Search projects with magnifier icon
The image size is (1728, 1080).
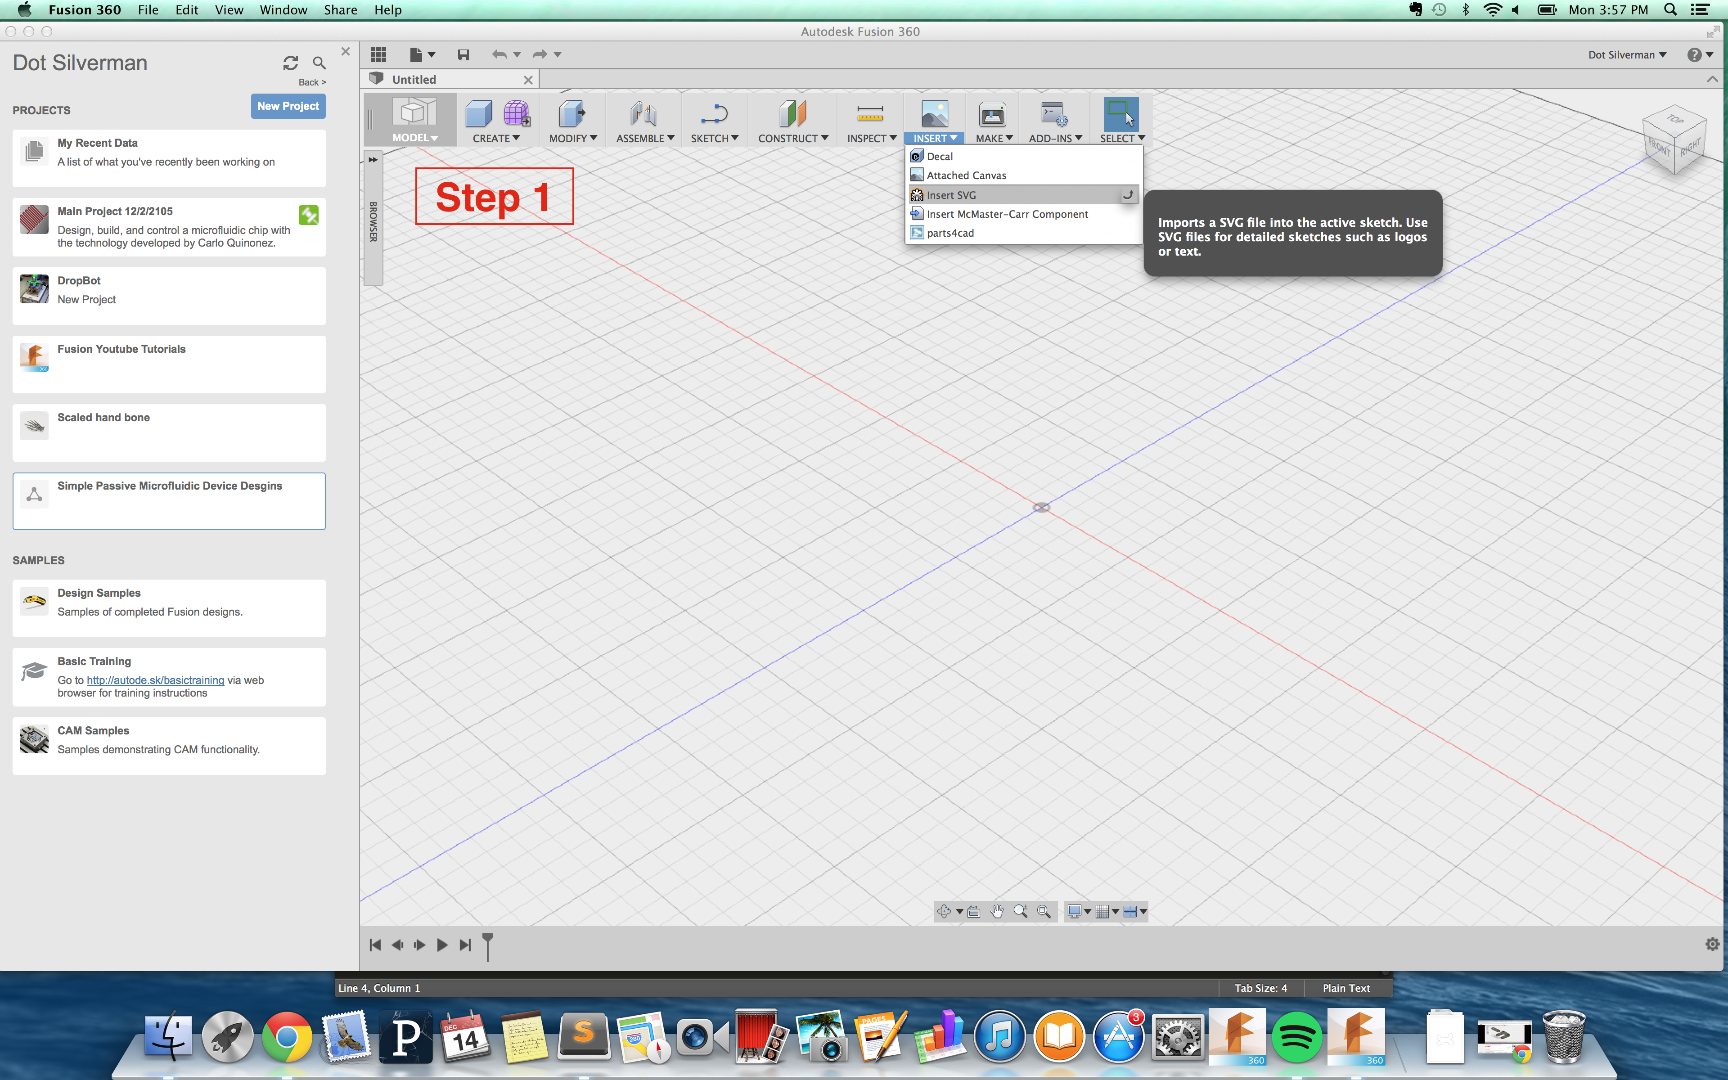(319, 63)
